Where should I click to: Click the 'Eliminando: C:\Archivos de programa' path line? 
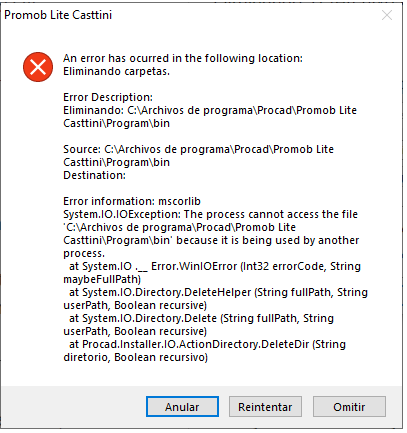pyautogui.click(x=210, y=110)
